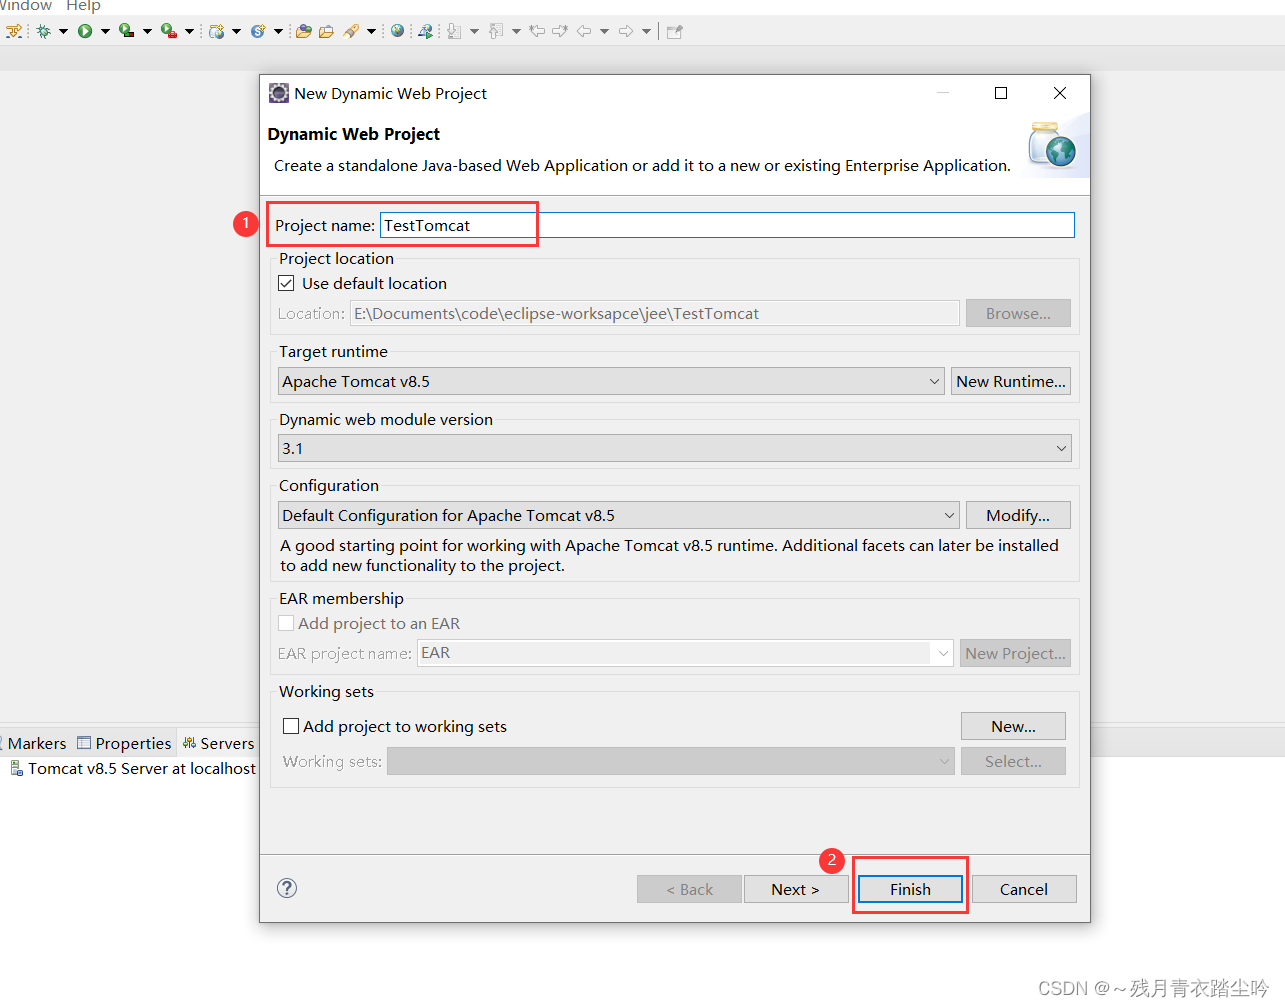Screen dimensions: 1285x1007
Task: Click the New Dynamic Web Project toolbar icon
Action: pyautogui.click(x=217, y=31)
